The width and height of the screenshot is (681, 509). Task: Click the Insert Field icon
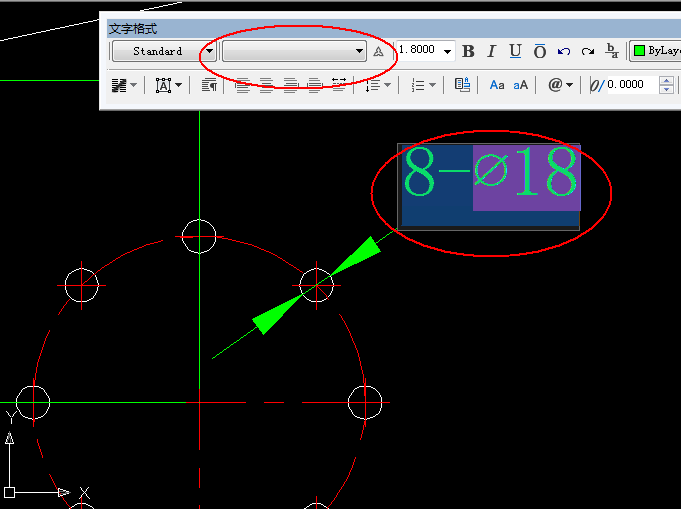pos(462,85)
